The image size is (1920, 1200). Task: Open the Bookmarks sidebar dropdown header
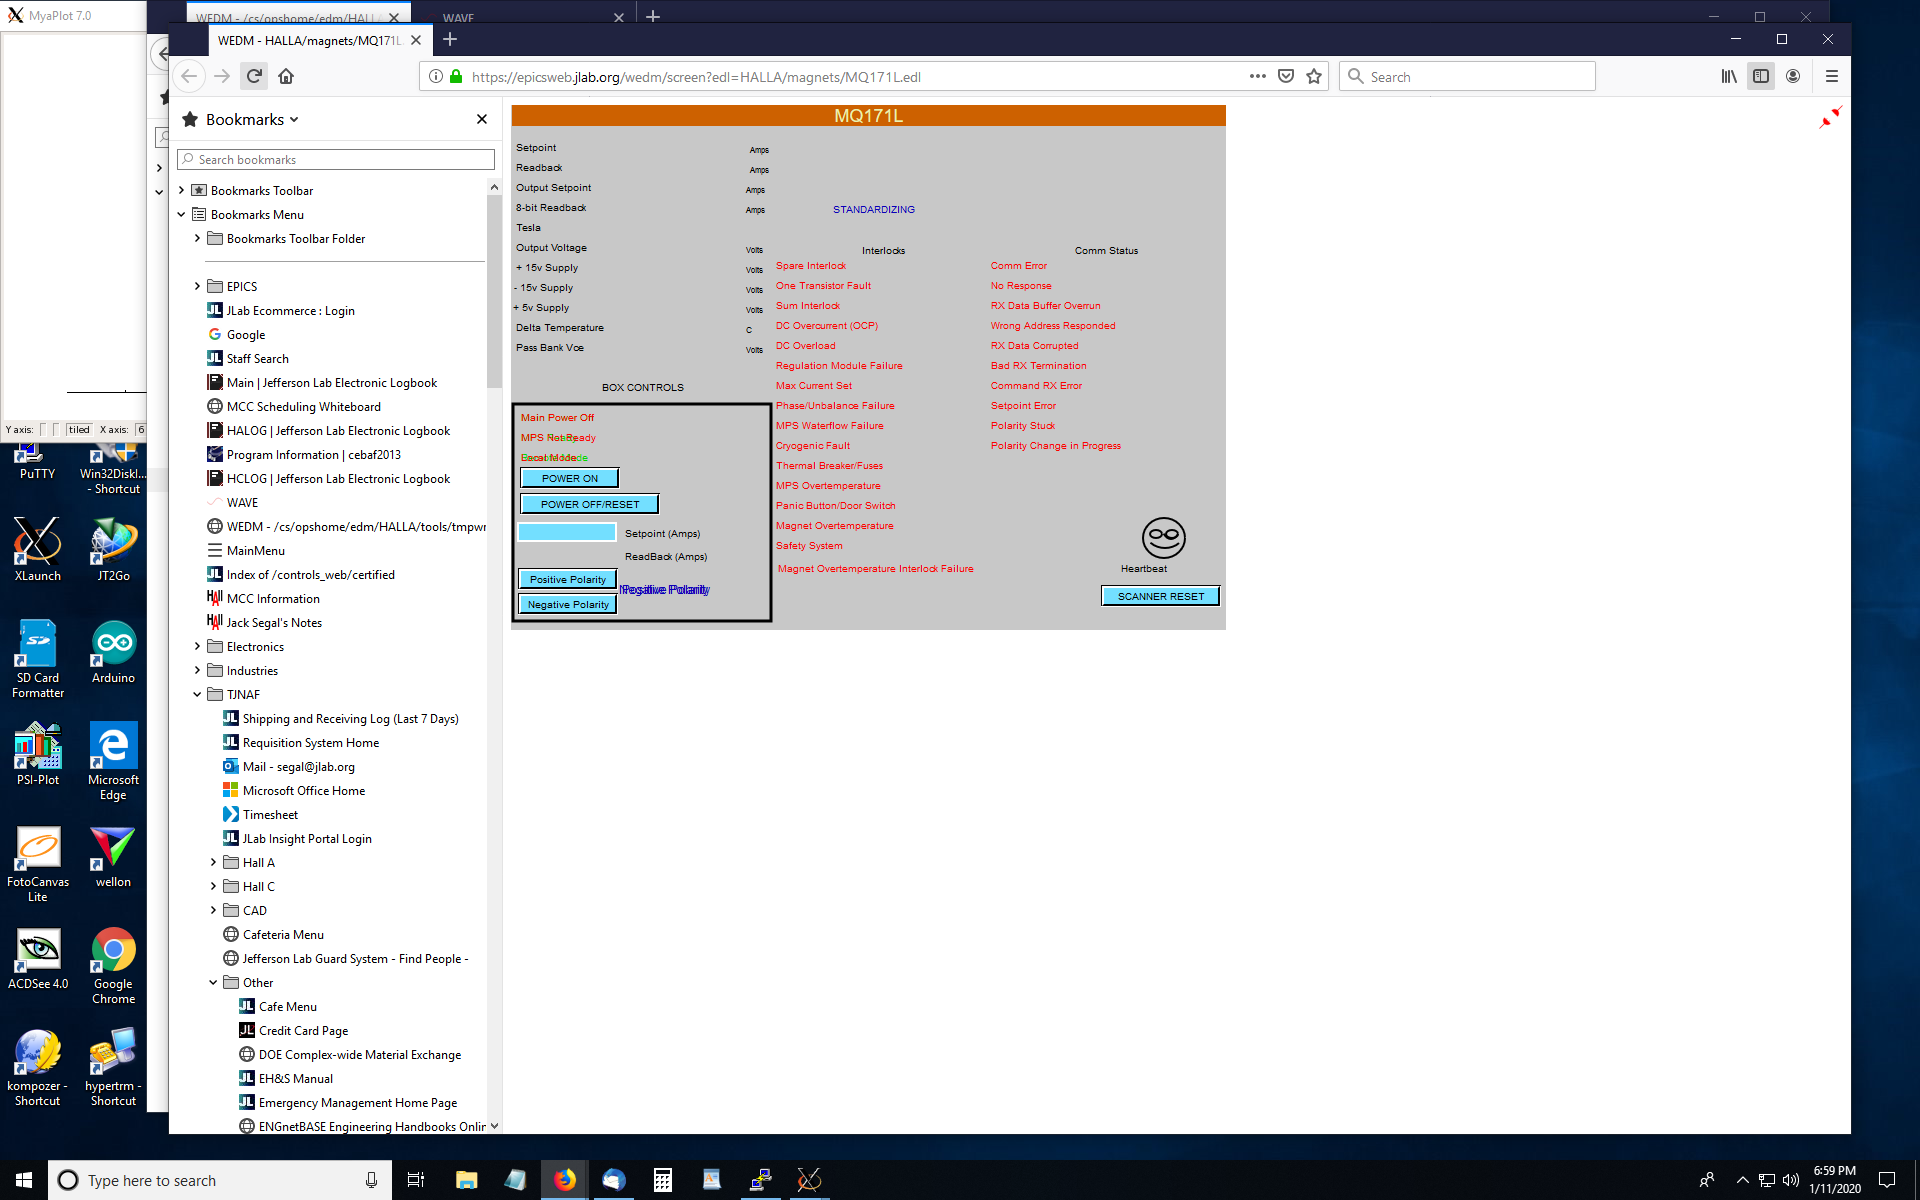tap(252, 119)
